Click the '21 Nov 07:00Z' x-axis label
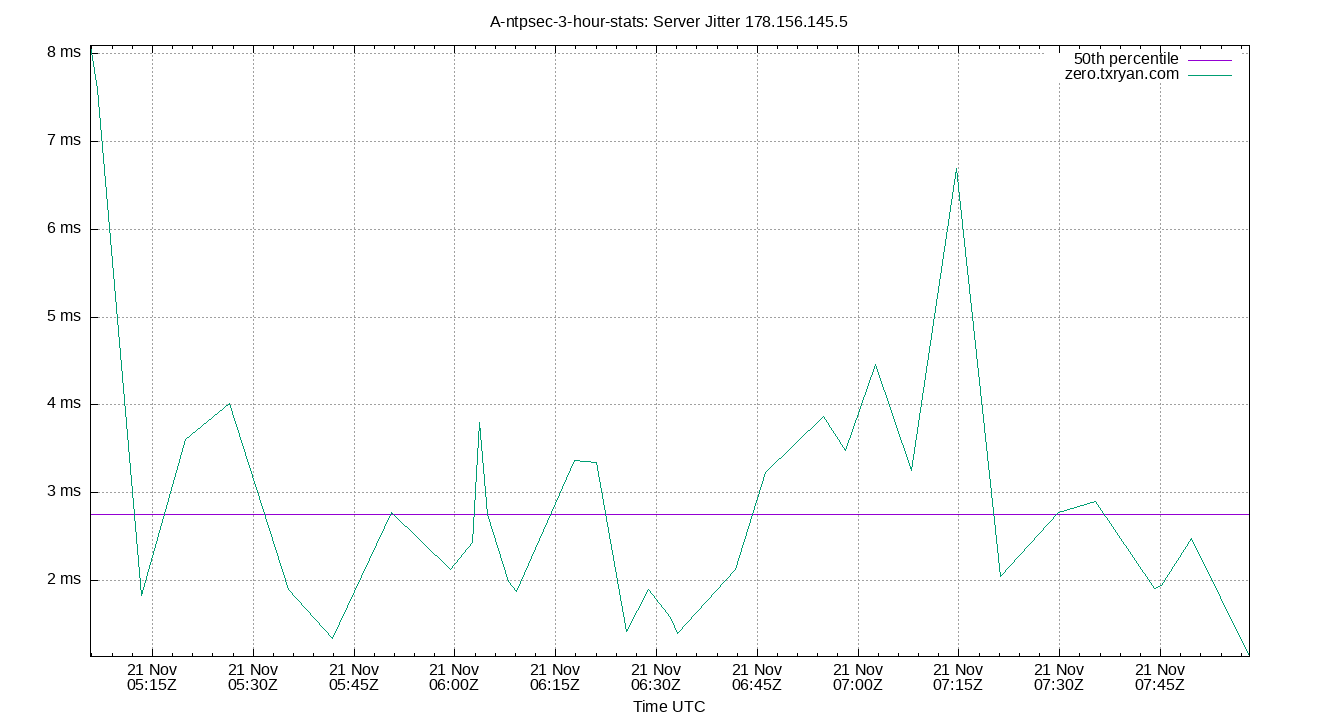This screenshot has width=1340, height=720. (858, 677)
